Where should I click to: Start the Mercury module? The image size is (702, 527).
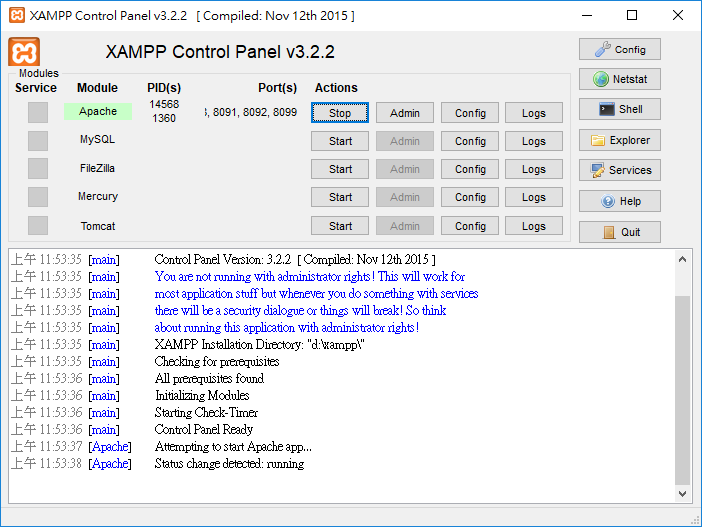click(x=340, y=197)
